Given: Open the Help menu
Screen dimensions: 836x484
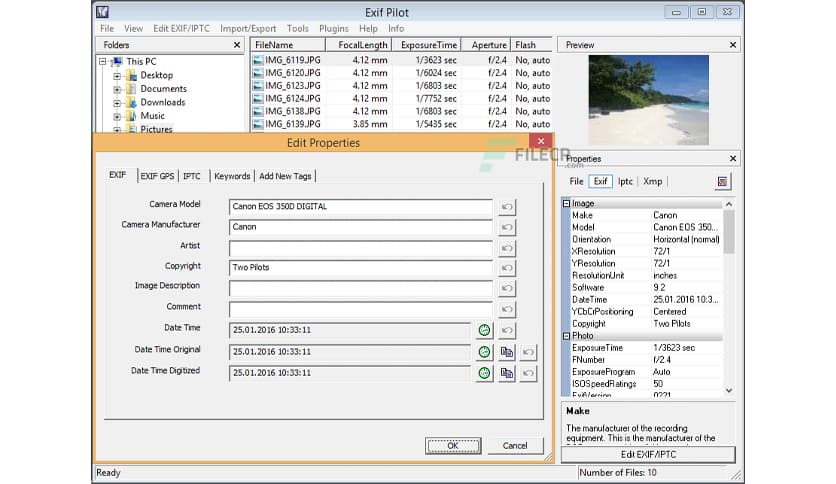Looking at the screenshot, I should tap(368, 28).
